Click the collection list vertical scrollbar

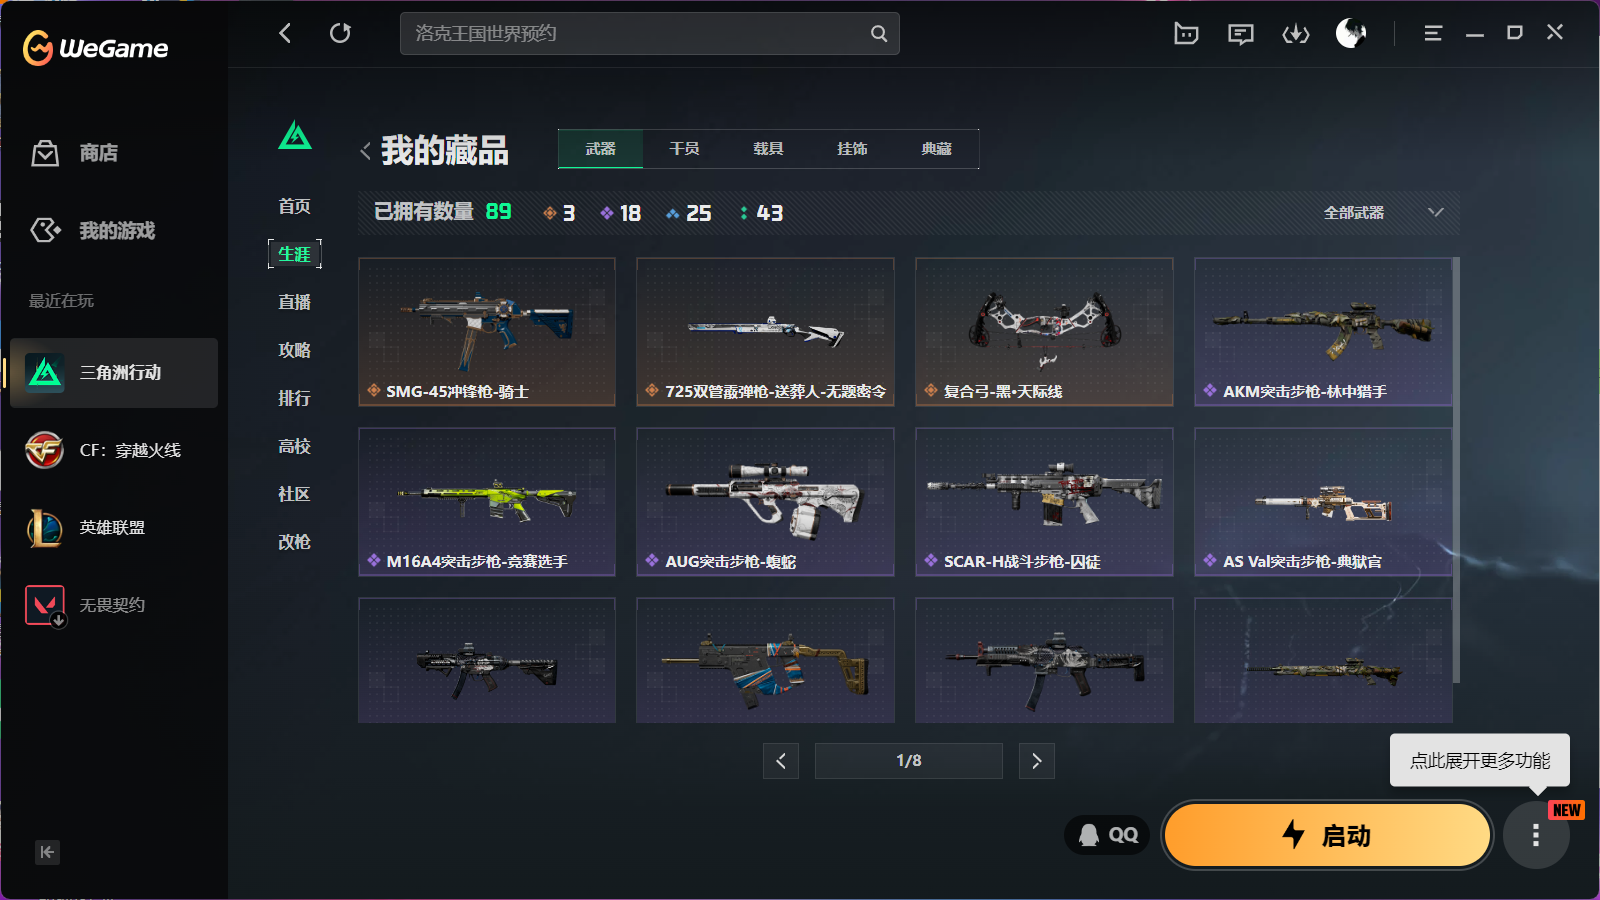click(x=1456, y=470)
